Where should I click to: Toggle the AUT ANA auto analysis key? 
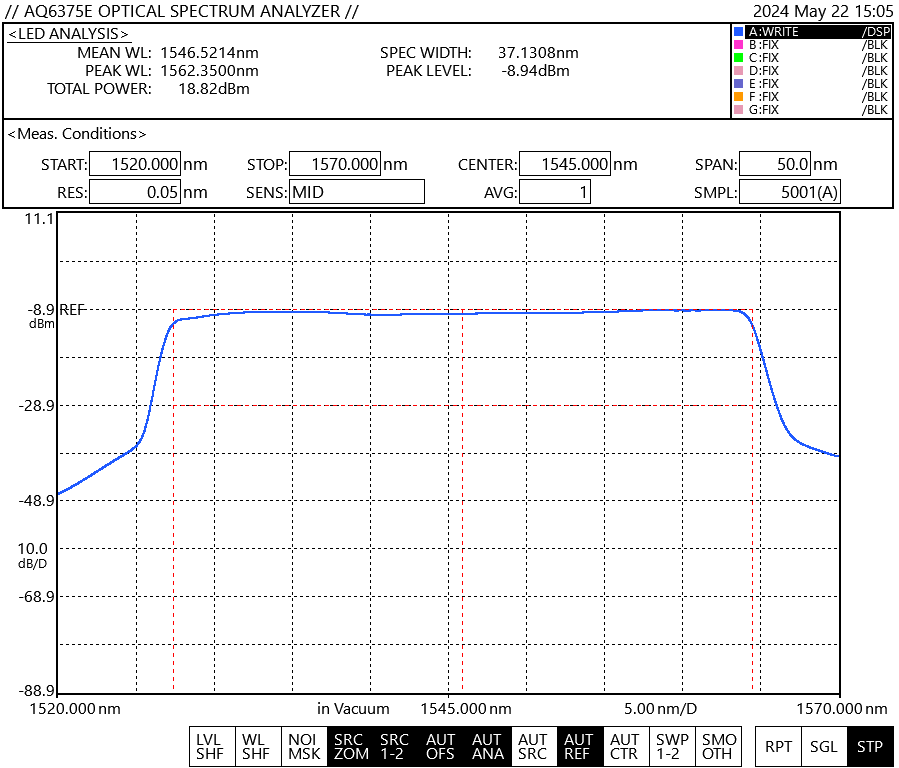coord(487,746)
